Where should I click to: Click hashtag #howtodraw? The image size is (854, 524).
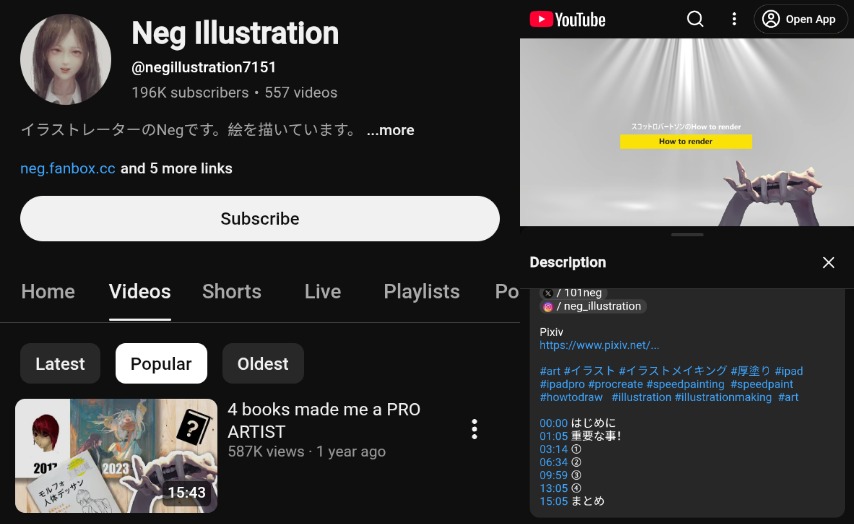click(571, 398)
